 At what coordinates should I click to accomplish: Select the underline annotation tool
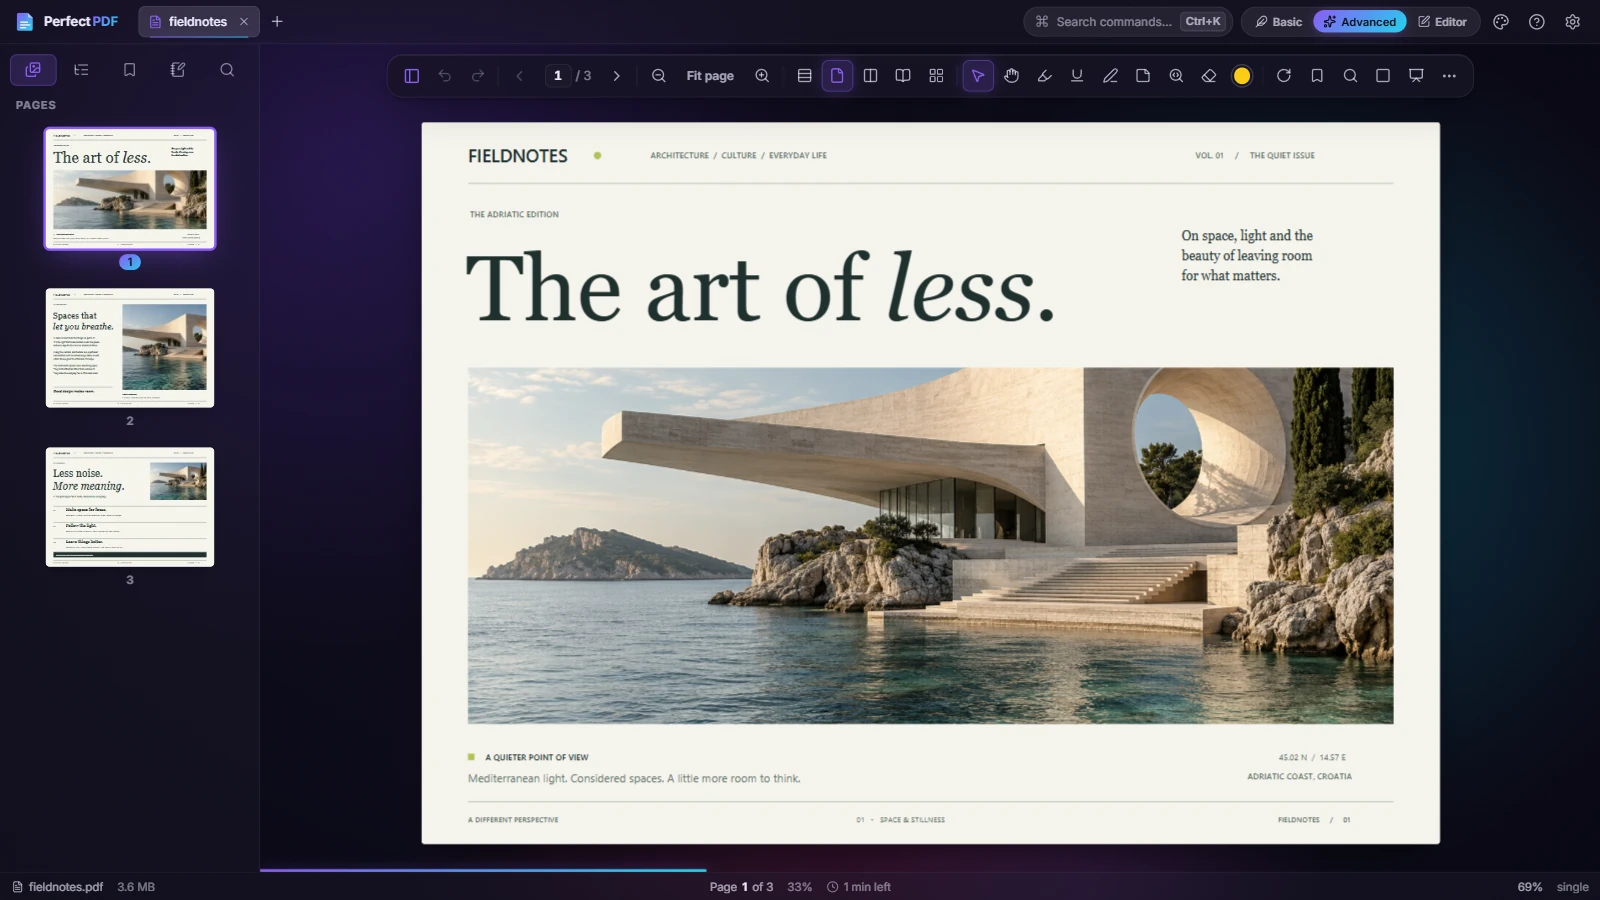tap(1077, 76)
